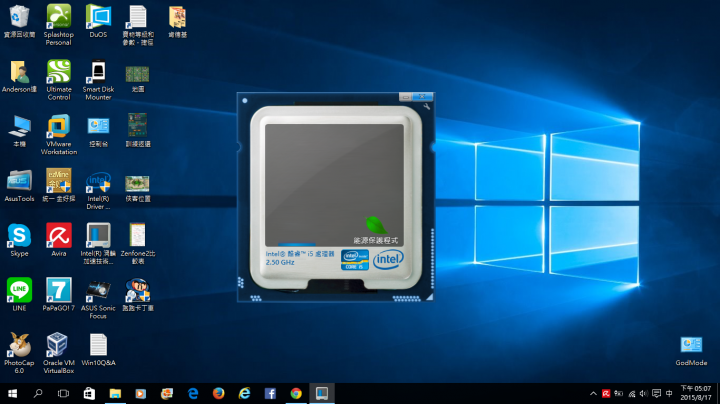The width and height of the screenshot is (720, 404).
Task: Open the network Wi-Fi tray icon
Action: [x=632, y=393]
